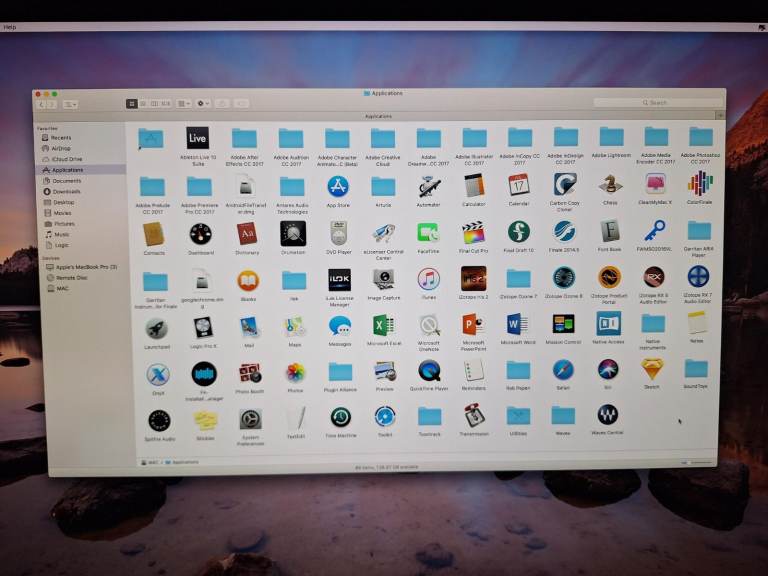The width and height of the screenshot is (768, 576).
Task: Select the Utilities folder
Action: point(518,415)
